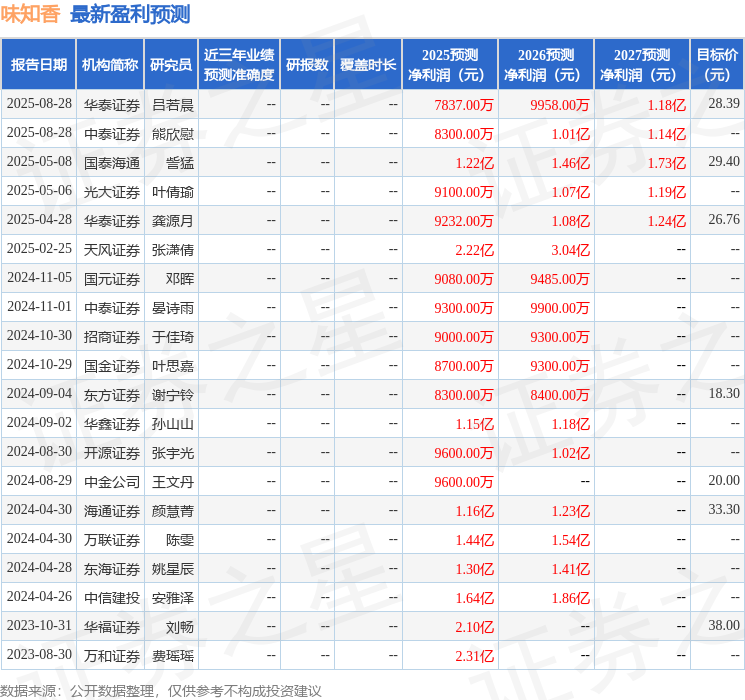Select the 华鑫证券 institution cell
The height and width of the screenshot is (700, 745).
click(x=112, y=424)
